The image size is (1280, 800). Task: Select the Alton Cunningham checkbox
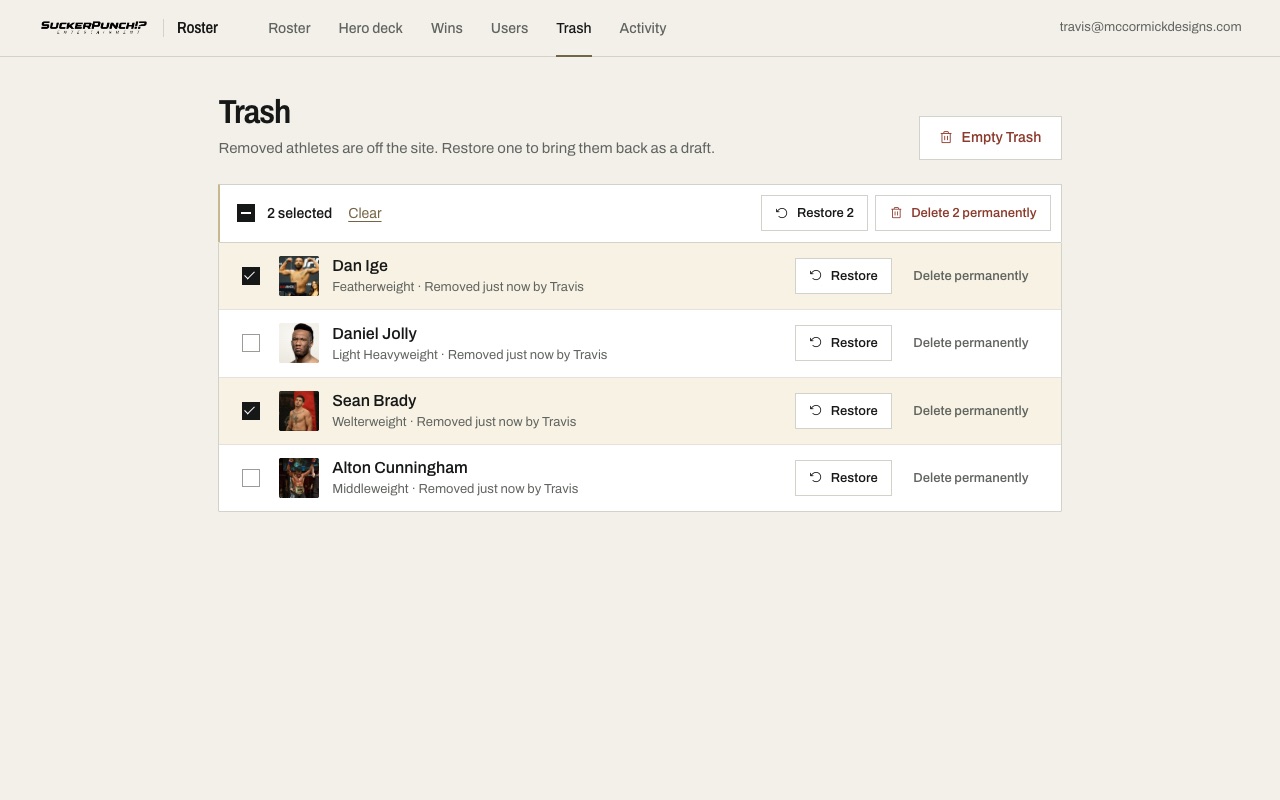pyautogui.click(x=251, y=478)
